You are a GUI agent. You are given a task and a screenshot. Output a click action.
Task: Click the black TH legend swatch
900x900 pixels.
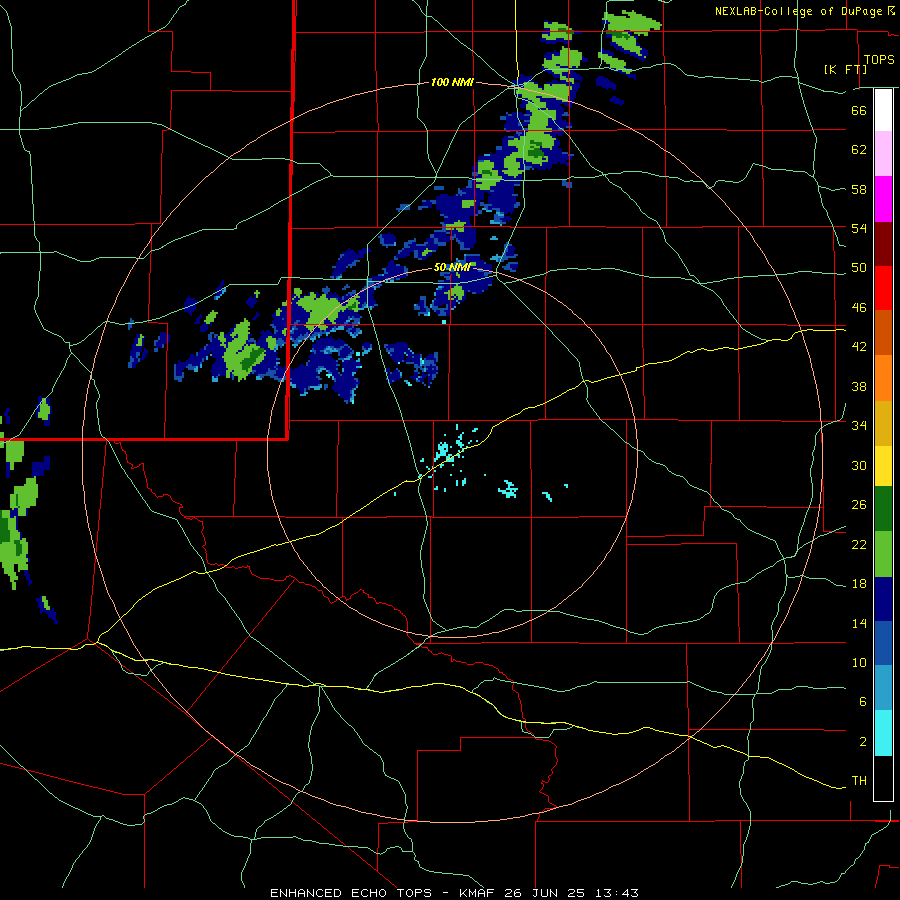pos(883,778)
